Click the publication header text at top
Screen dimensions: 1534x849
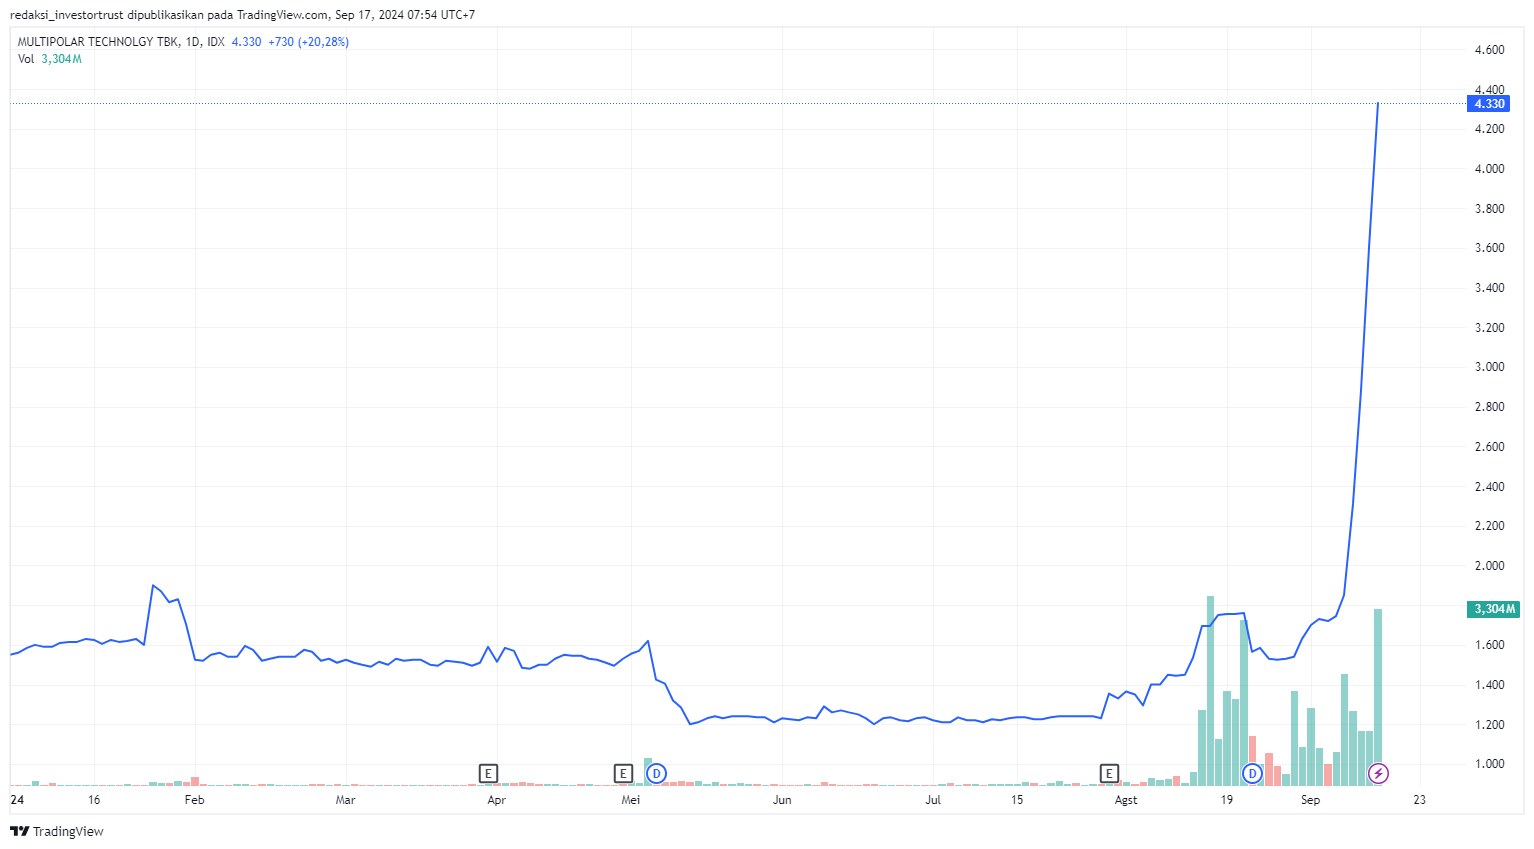tap(242, 15)
